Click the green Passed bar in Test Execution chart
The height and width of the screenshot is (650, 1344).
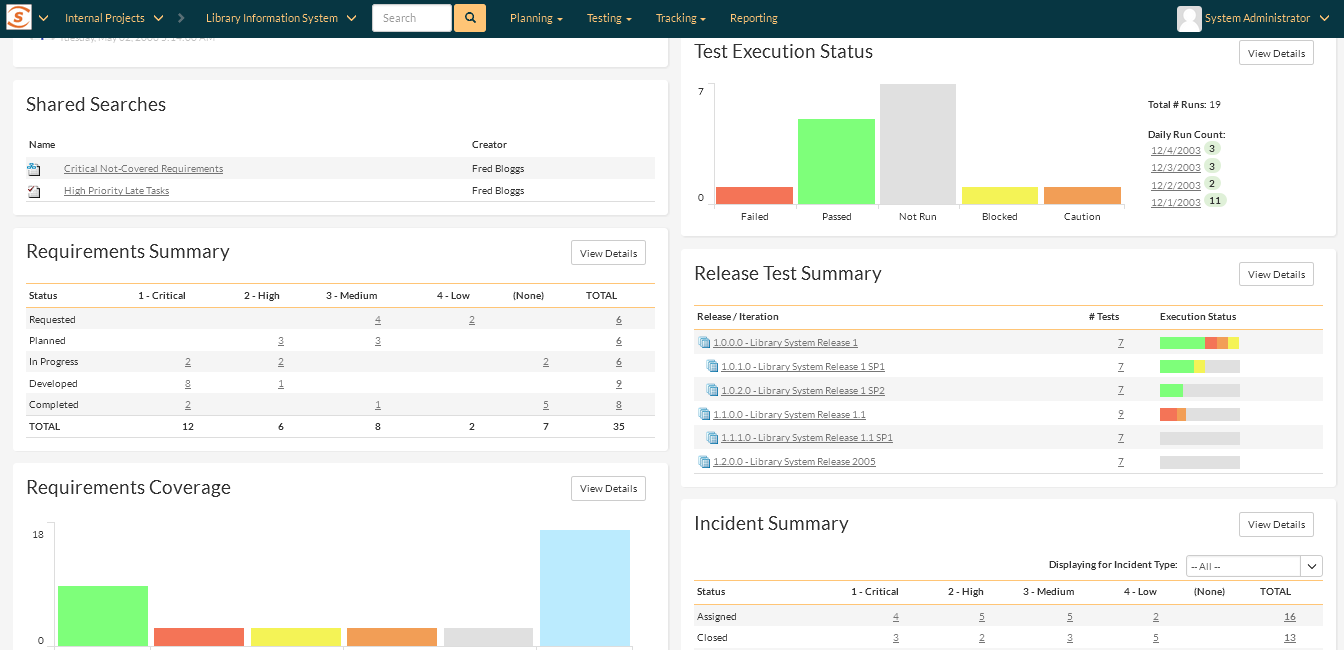click(x=836, y=161)
